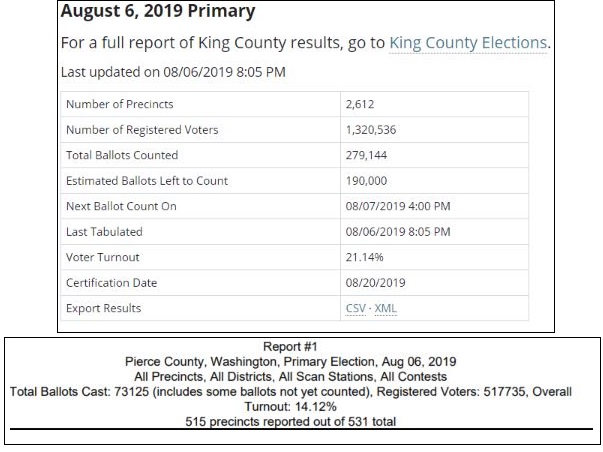Viewport: 603px width, 452px height.
Task: Open the King County Elections link
Action: [467, 43]
